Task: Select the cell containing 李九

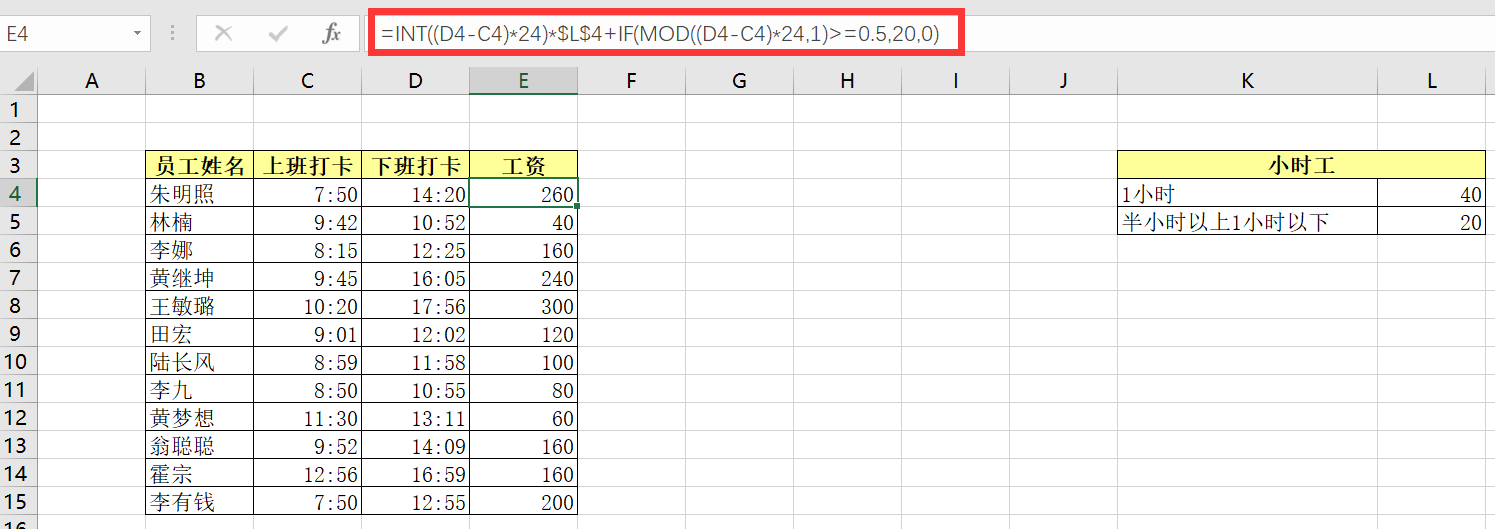Action: [x=200, y=389]
